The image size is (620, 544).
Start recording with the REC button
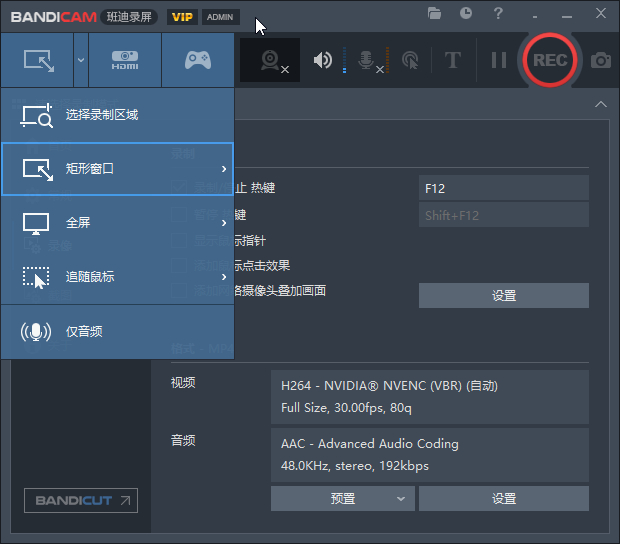pyautogui.click(x=550, y=60)
